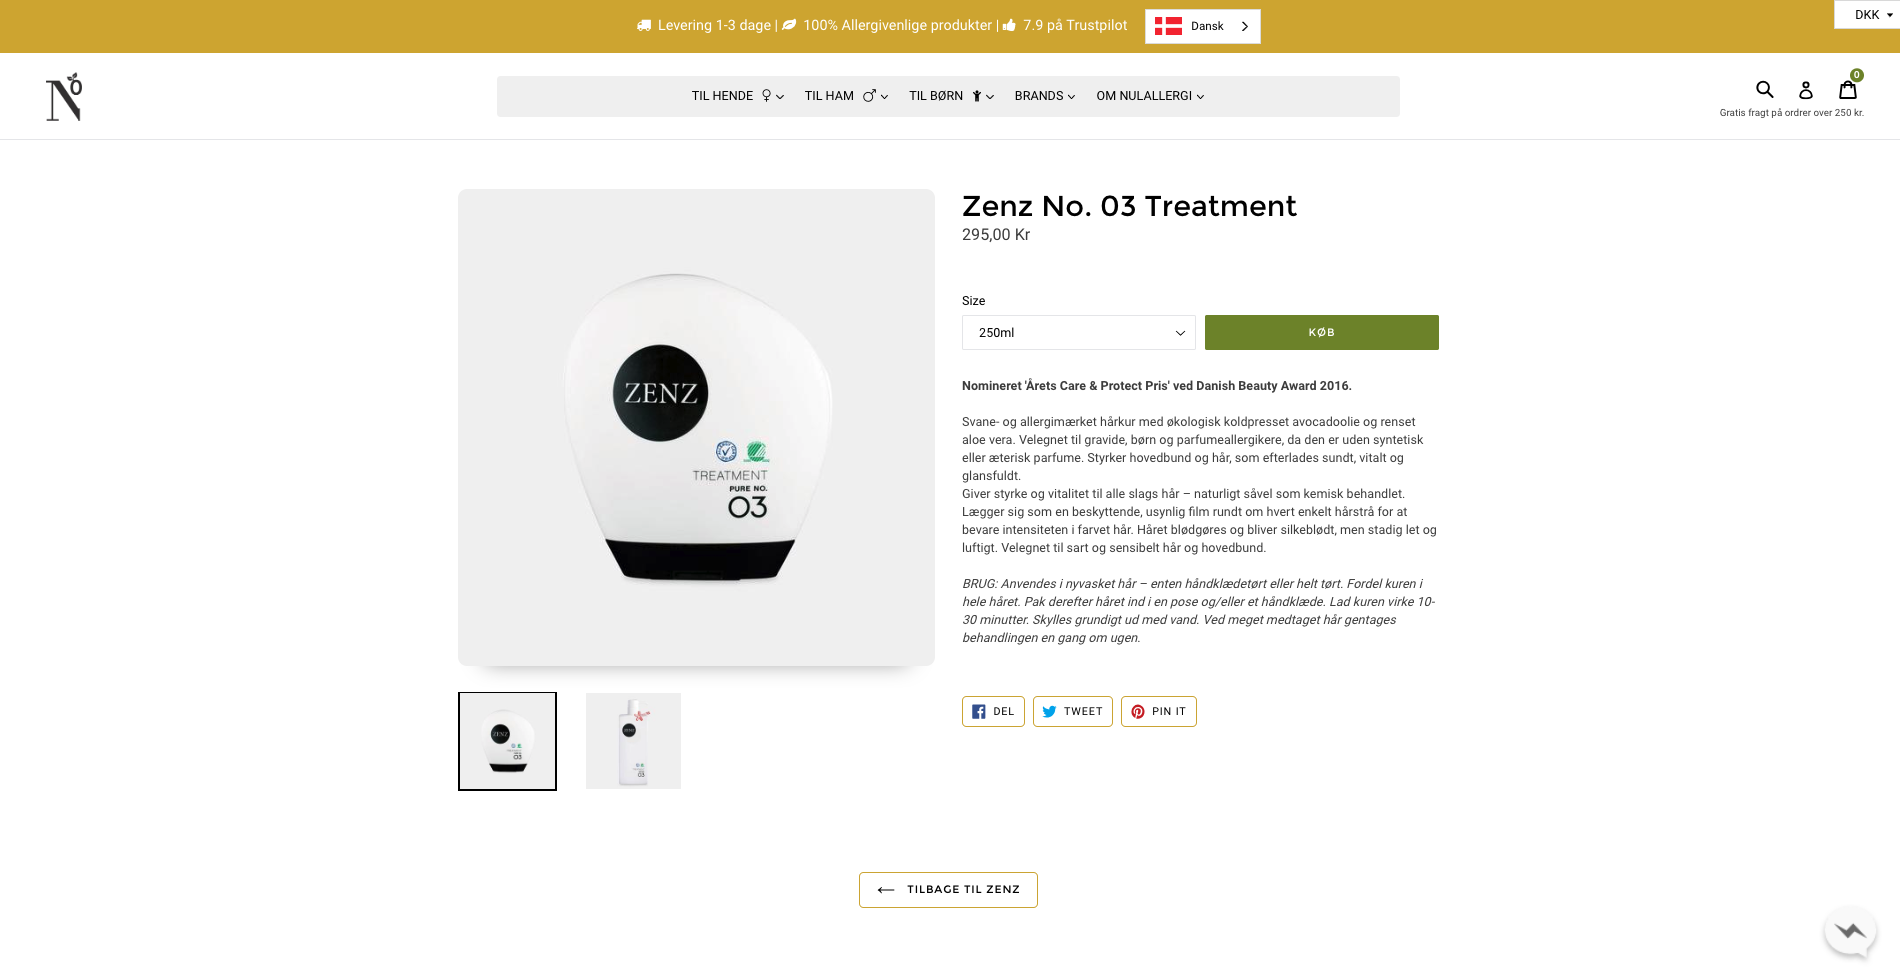Screen dimensions: 1900x975
Task: Click the Nulallergi N° logo
Action: click(64, 97)
